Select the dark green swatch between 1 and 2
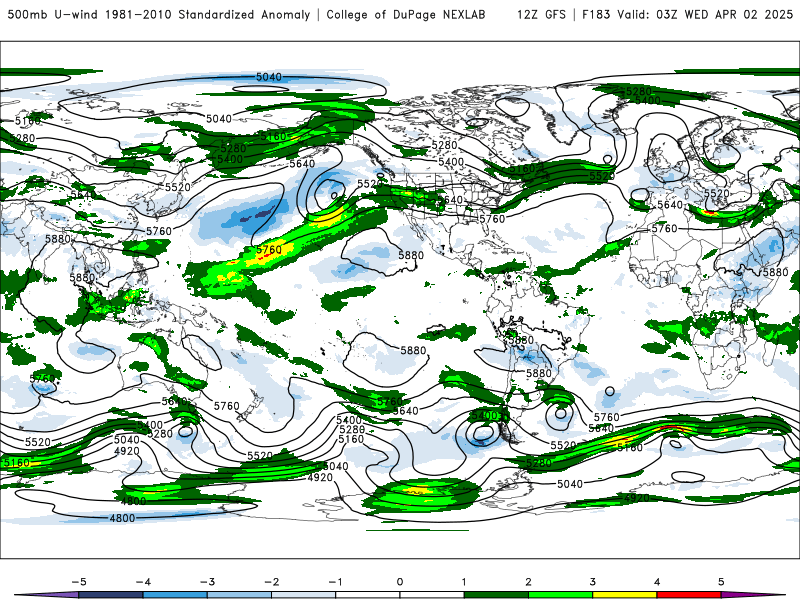The image size is (800, 600). point(496,595)
